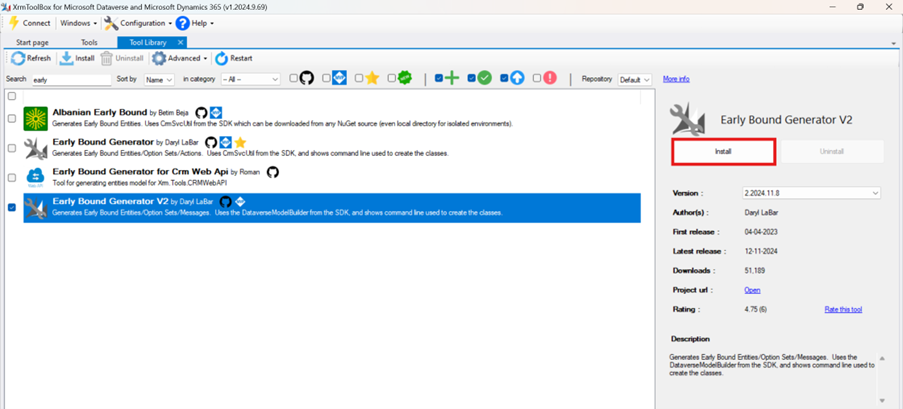Viewport: 903px width, 409px height.
Task: Click the description scrollbar down arrow
Action: click(882, 400)
